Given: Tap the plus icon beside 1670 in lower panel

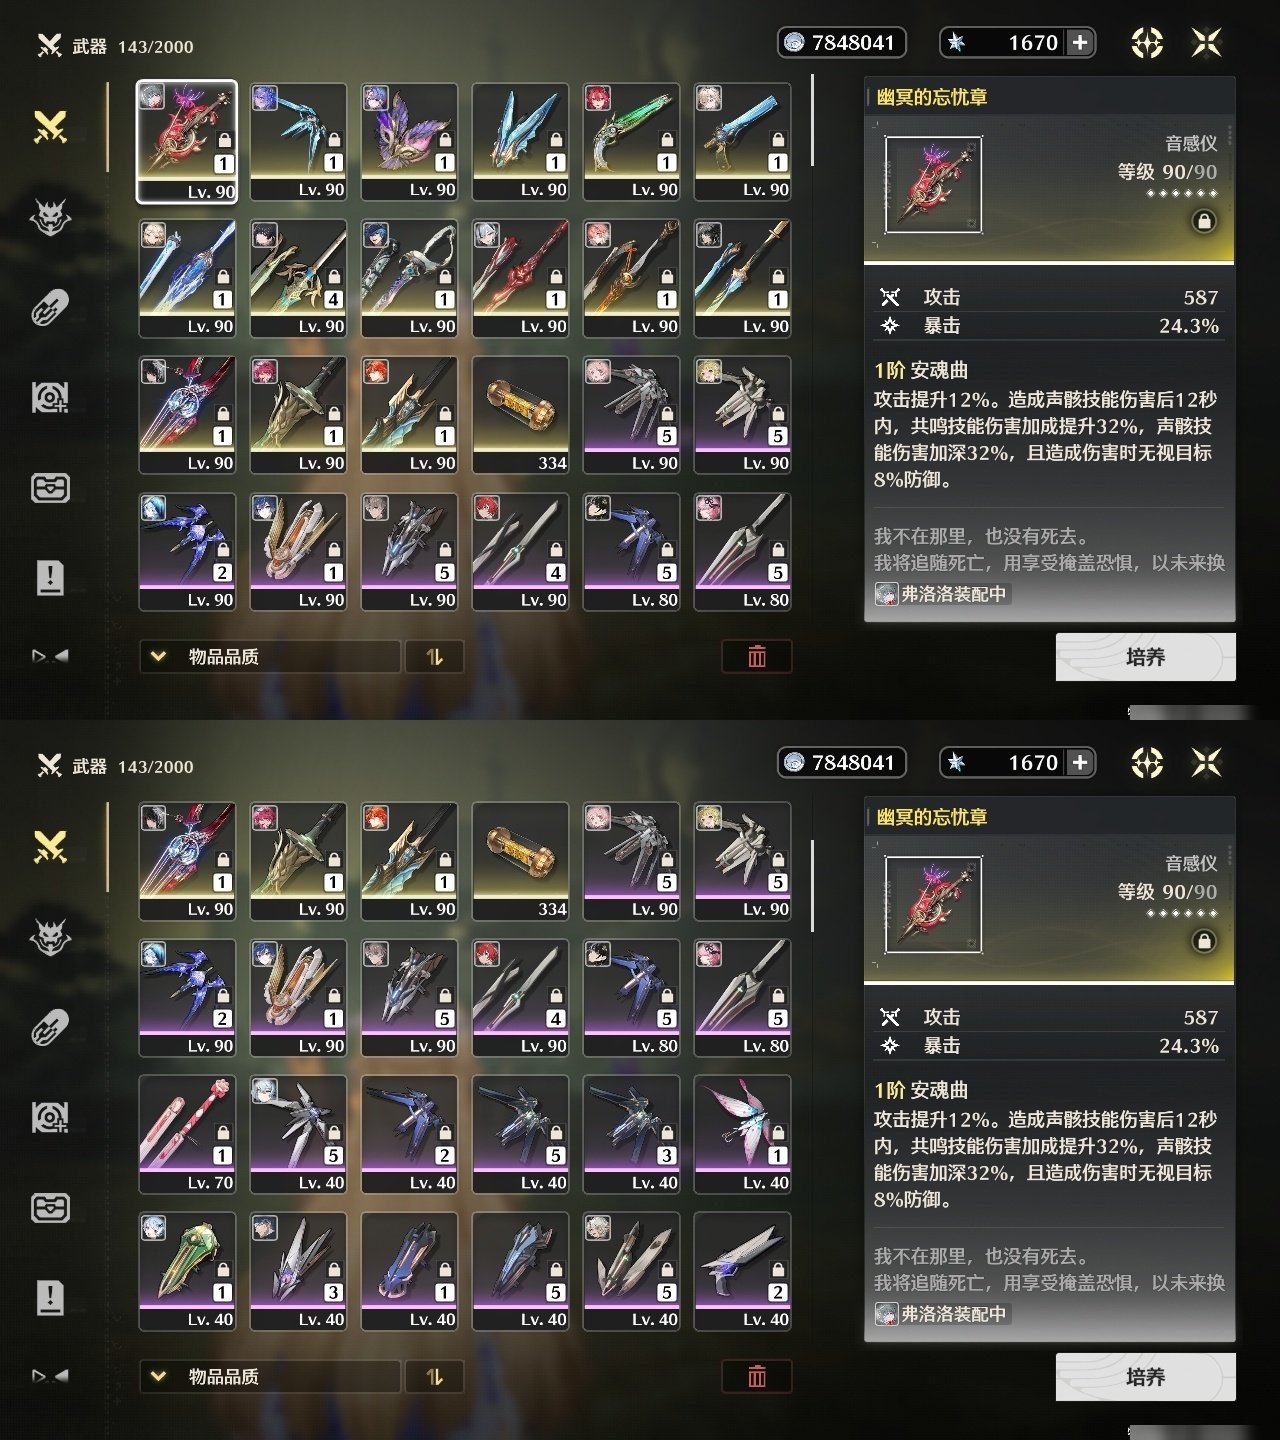Looking at the screenshot, I should pos(1080,762).
